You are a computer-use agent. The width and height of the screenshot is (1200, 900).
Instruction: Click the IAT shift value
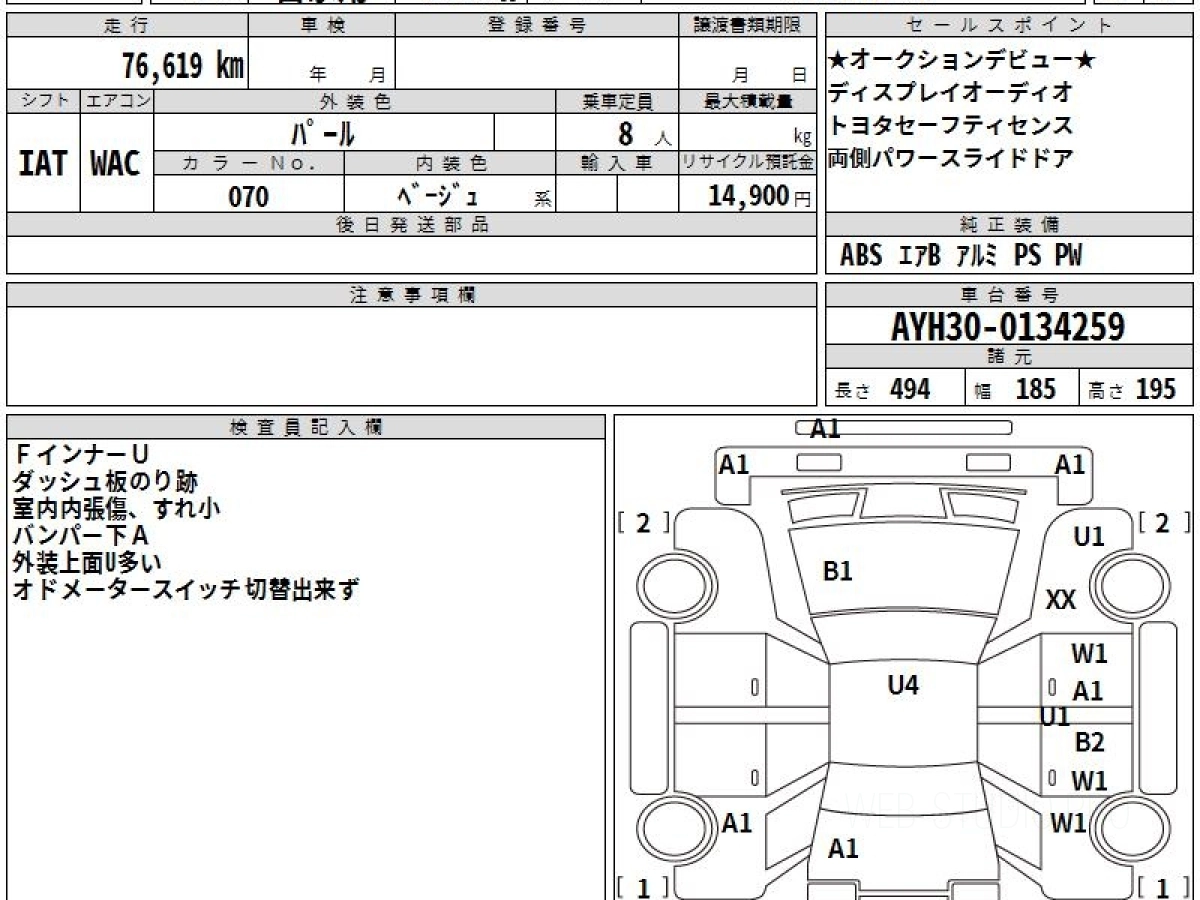[x=43, y=163]
